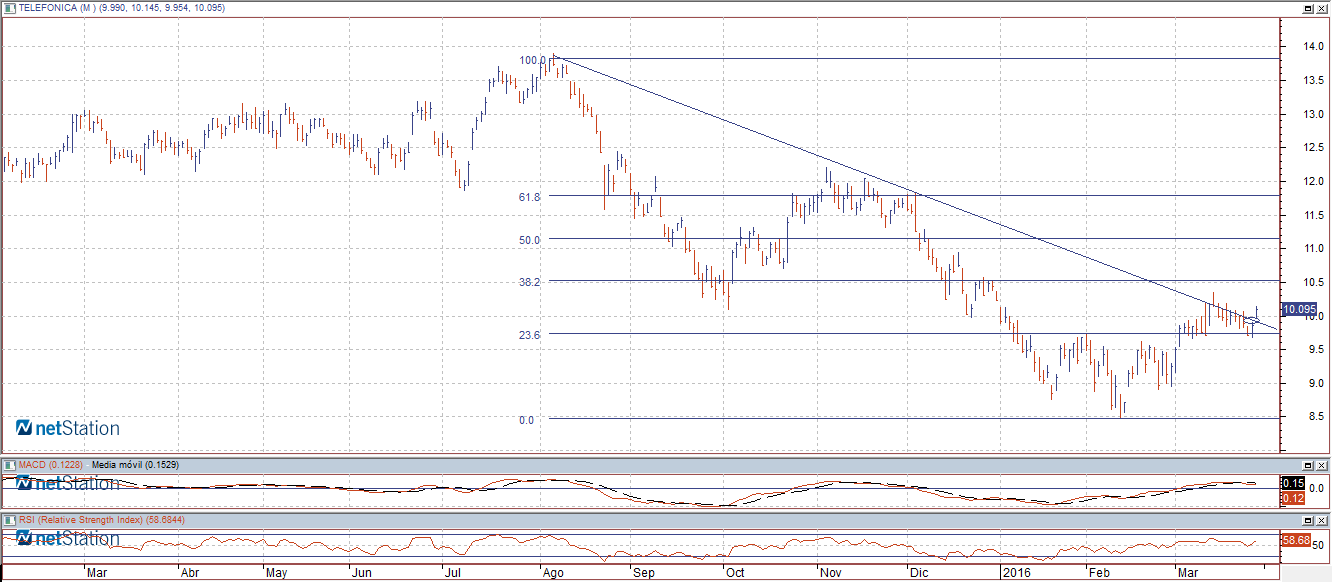Maximize the MACD indicator panel
Screen dimensions: 1332x582
1307,466
